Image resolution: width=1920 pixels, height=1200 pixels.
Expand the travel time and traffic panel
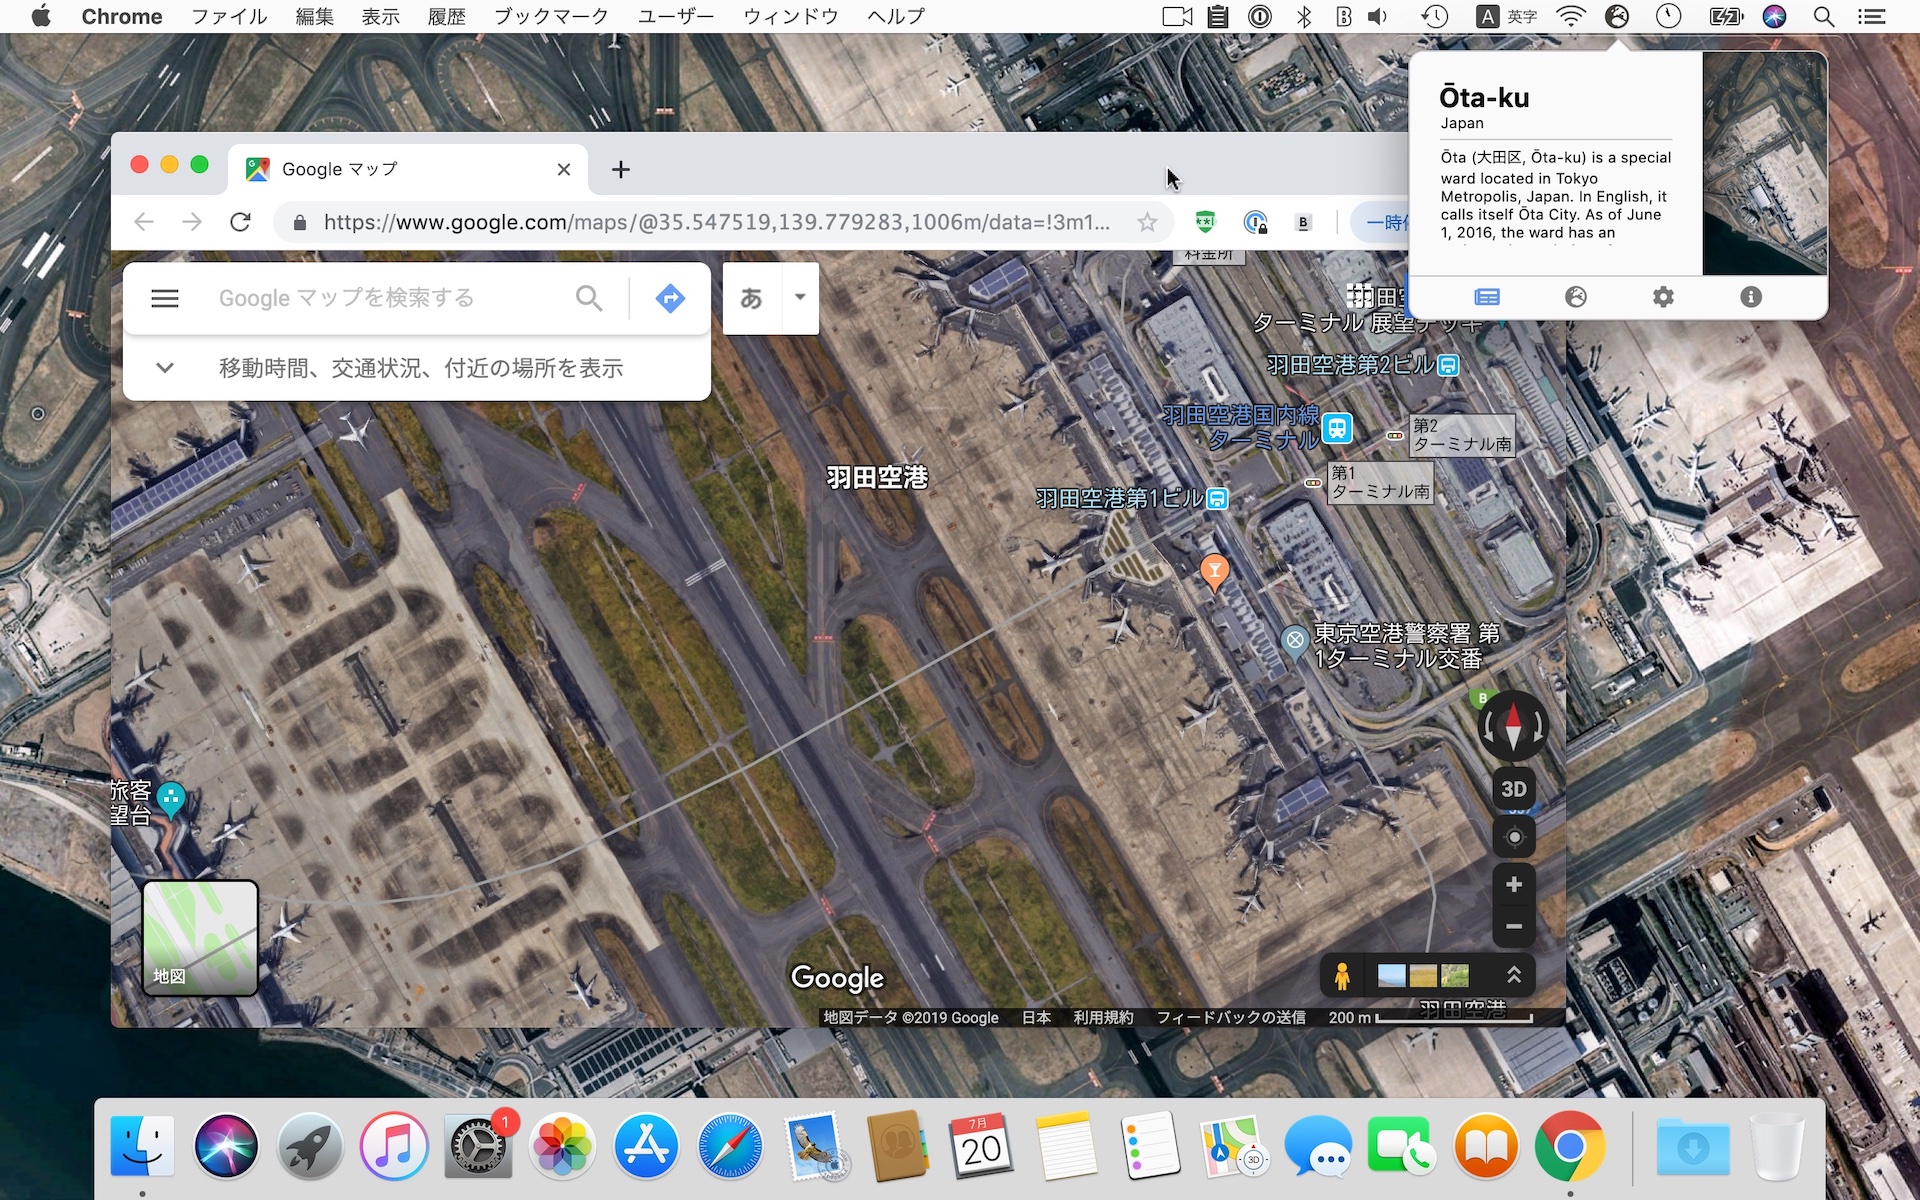[163, 366]
